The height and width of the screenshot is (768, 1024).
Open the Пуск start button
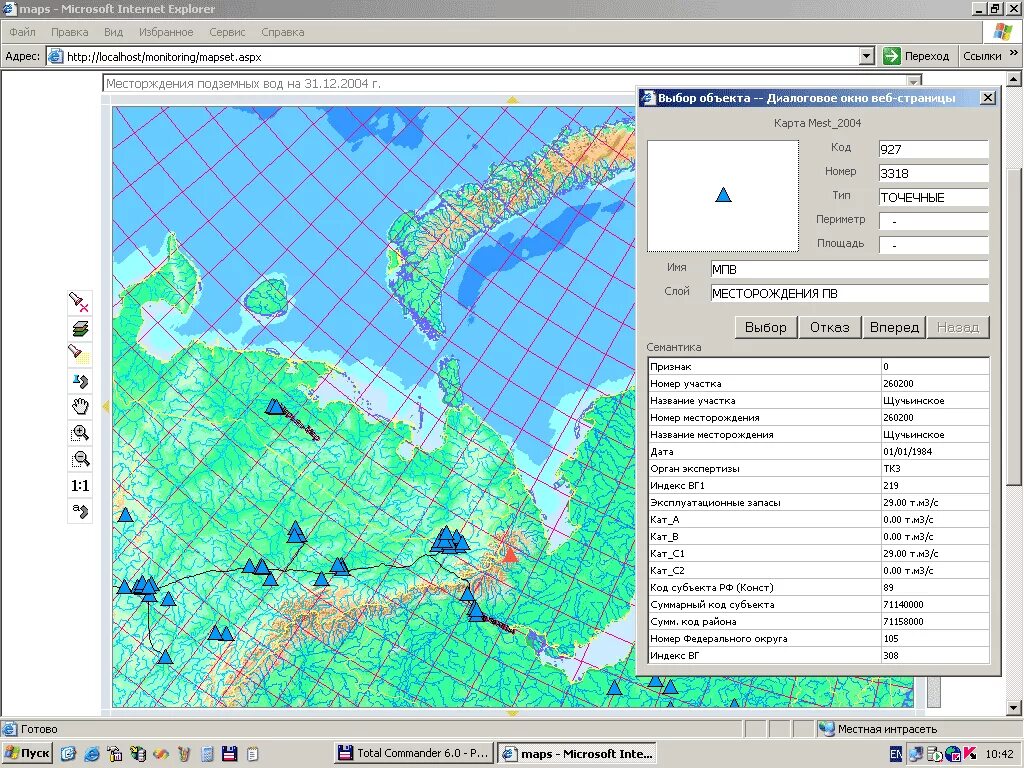27,754
